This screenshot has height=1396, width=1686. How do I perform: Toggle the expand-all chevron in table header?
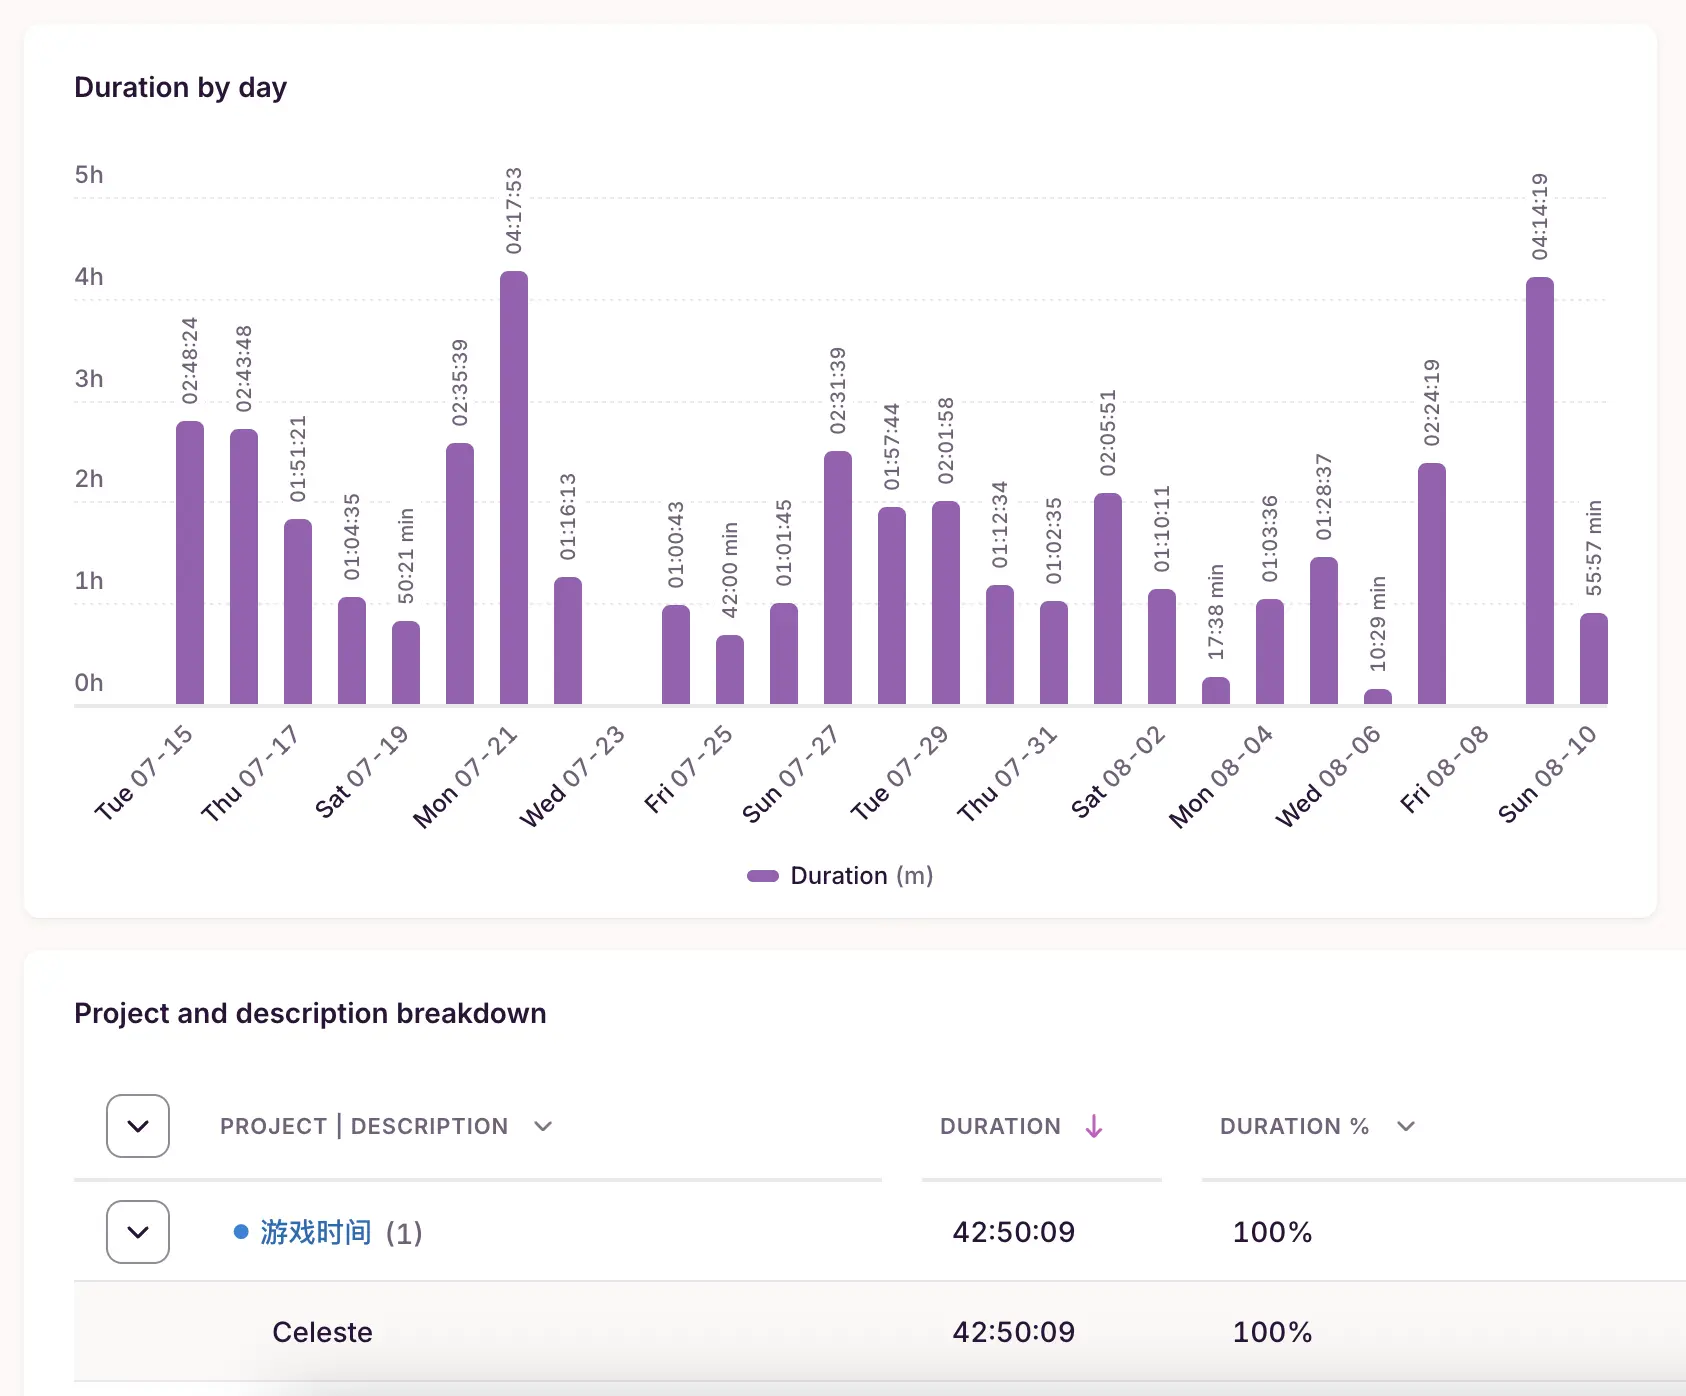[x=138, y=1127]
